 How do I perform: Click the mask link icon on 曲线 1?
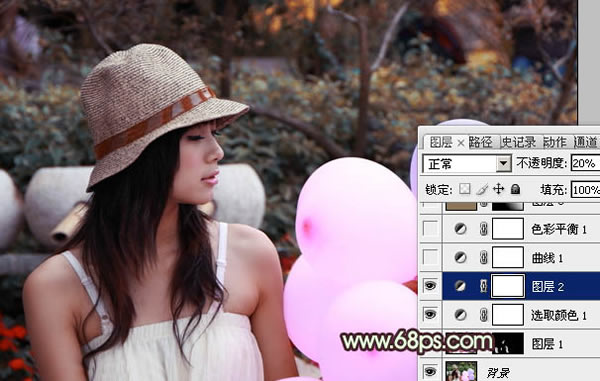coord(483,257)
